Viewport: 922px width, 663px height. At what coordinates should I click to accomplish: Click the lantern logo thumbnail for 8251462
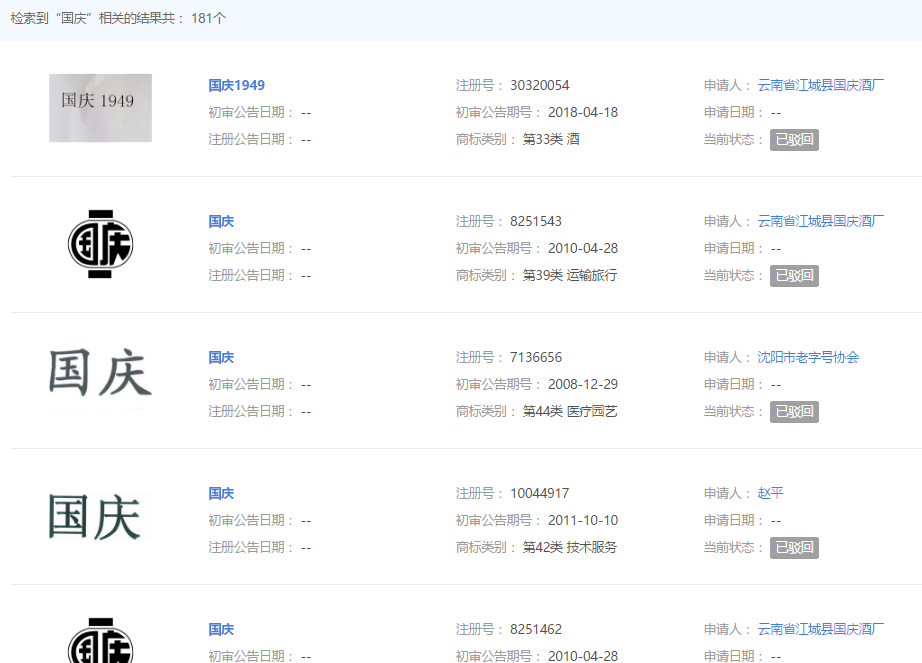101,640
